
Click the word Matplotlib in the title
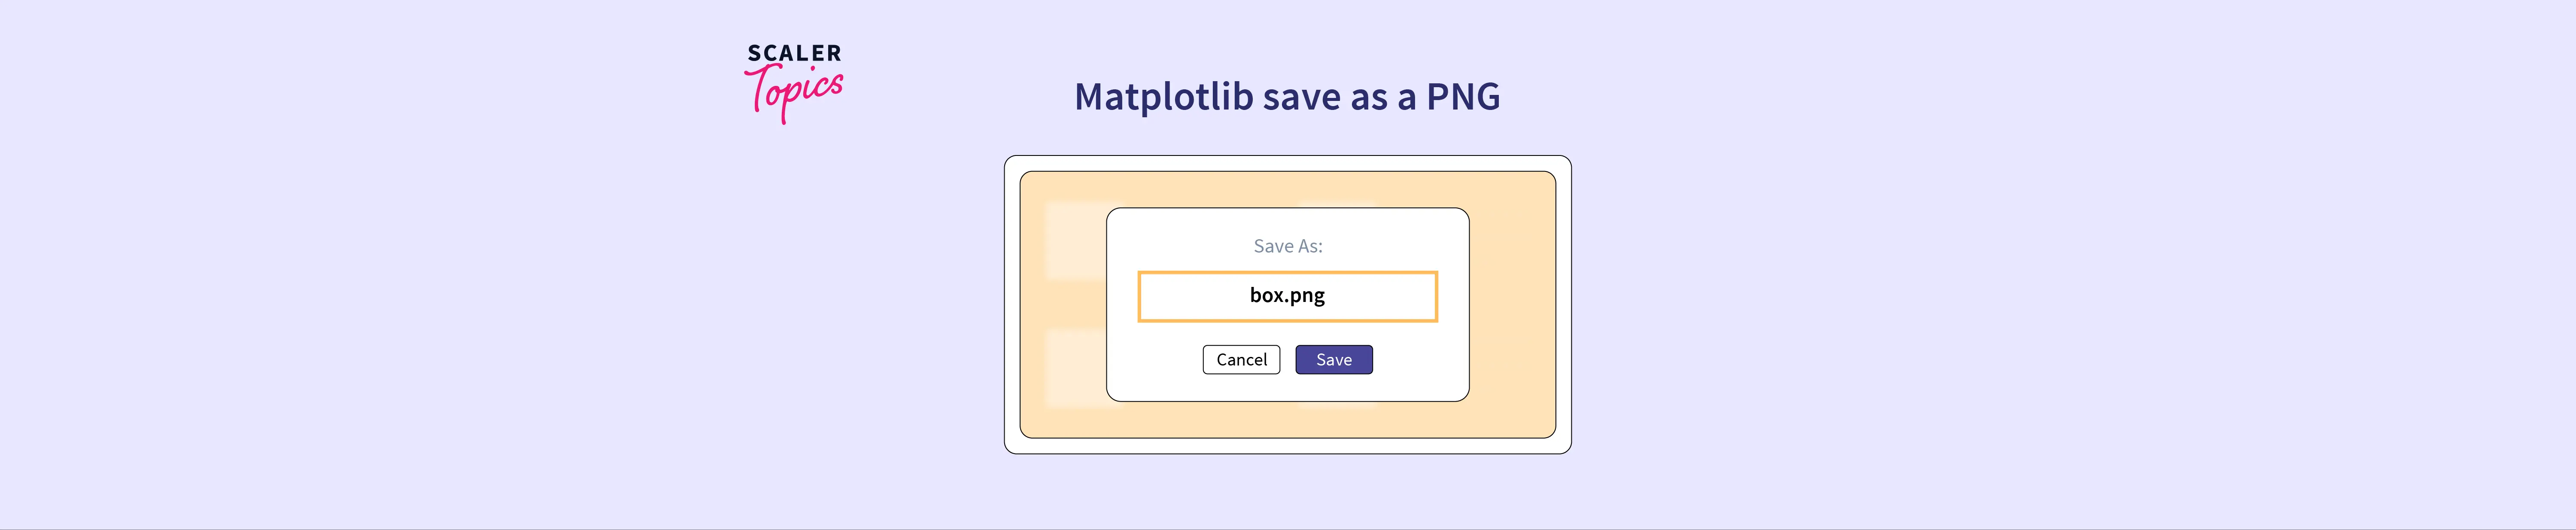point(1163,97)
